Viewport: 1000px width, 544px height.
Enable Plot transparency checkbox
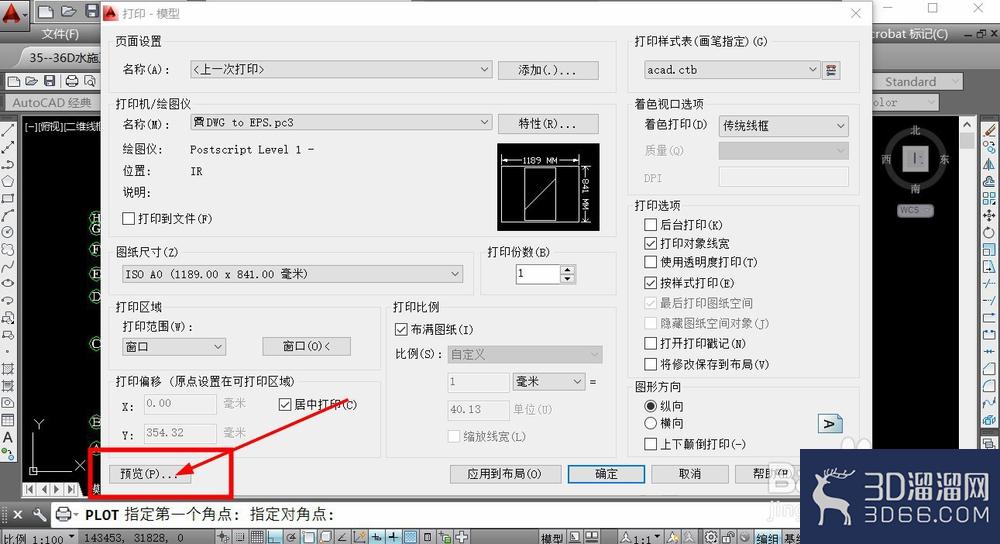651,262
